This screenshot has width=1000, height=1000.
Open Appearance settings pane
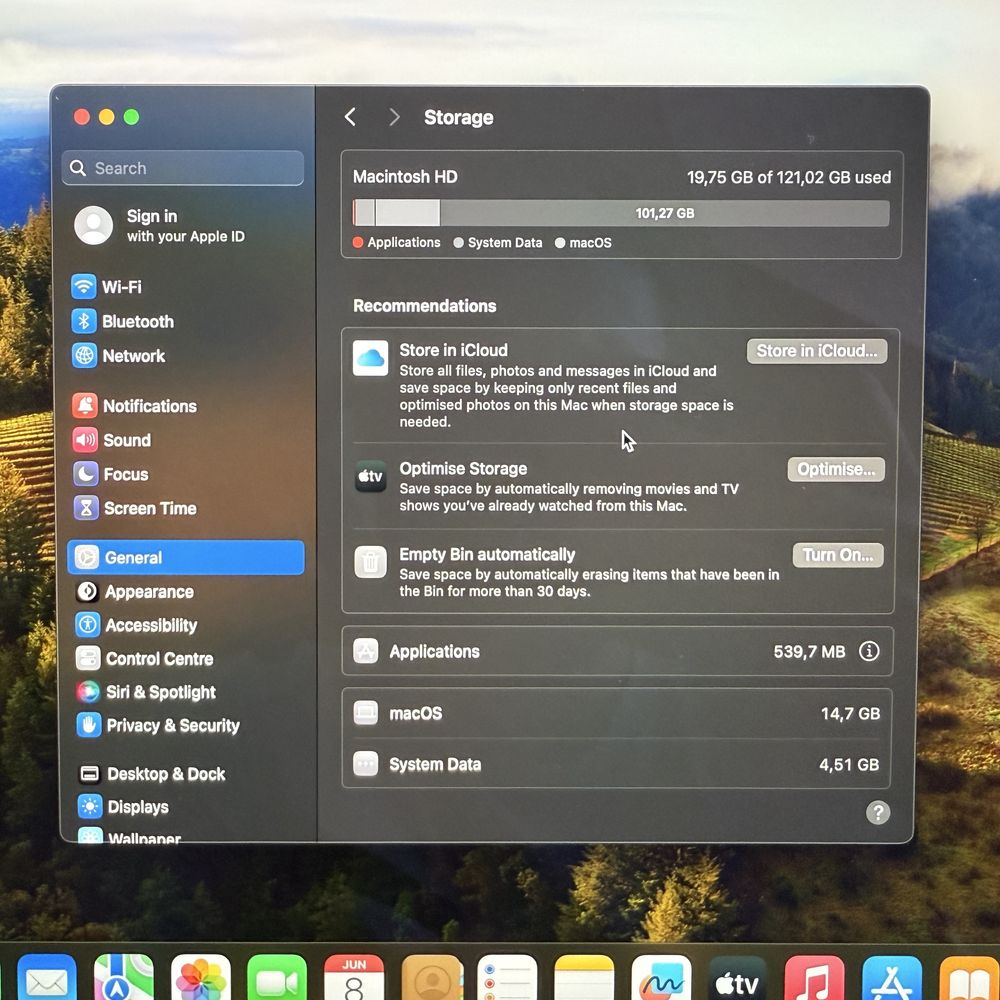[135, 592]
